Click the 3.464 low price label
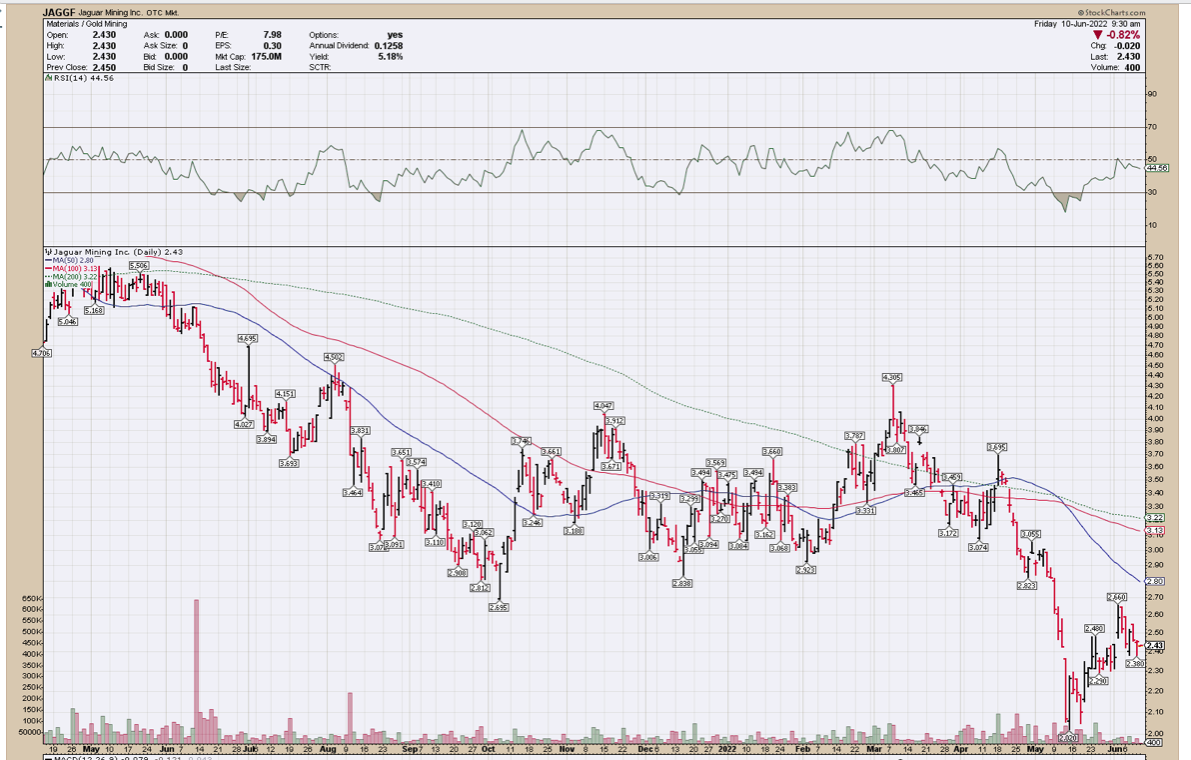 coord(352,493)
